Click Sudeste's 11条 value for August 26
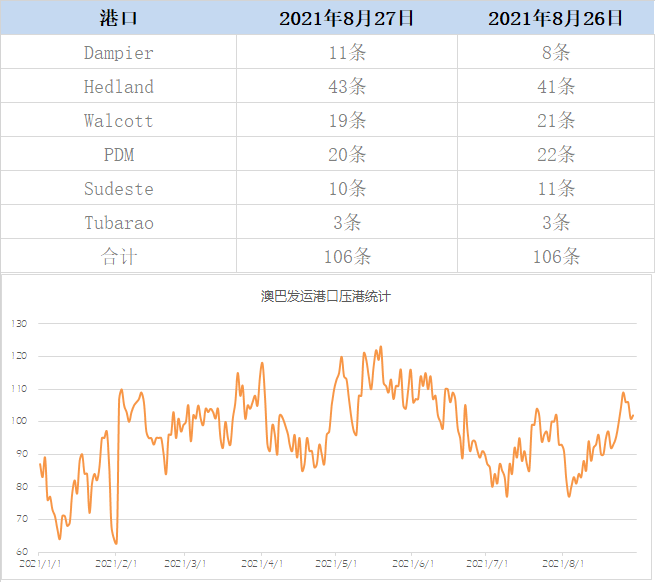This screenshot has width=655, height=582. (556, 189)
